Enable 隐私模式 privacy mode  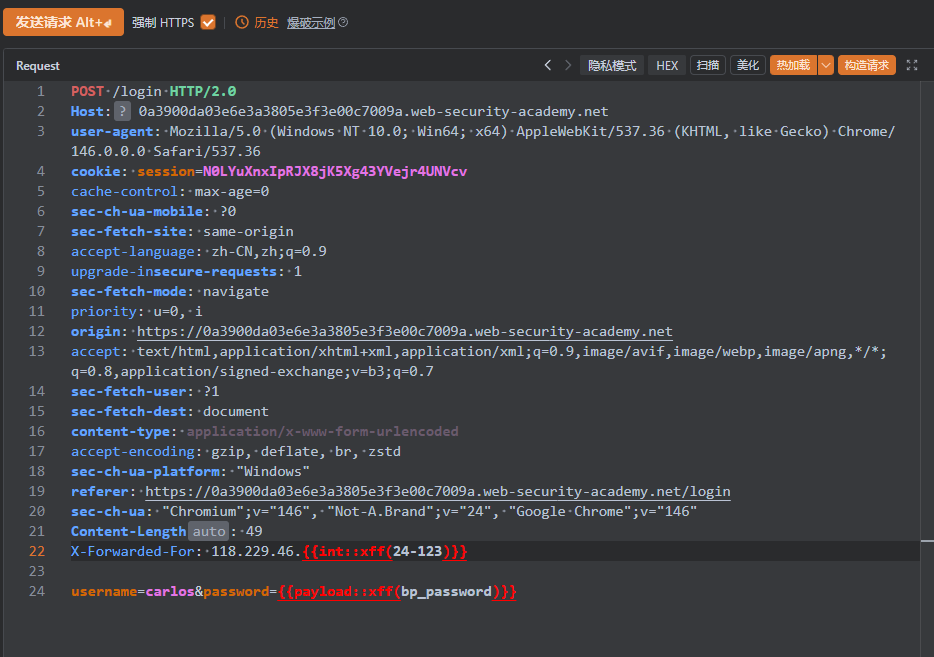pos(612,65)
